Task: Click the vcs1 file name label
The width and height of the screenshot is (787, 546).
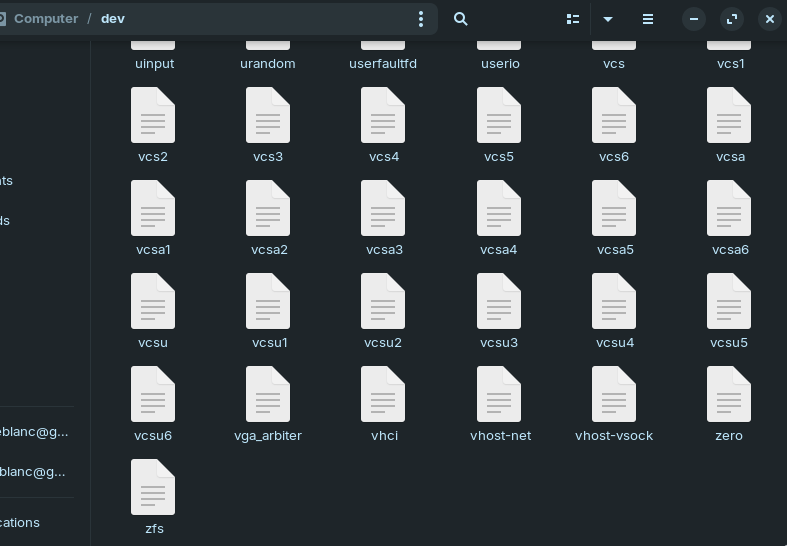Action: pos(730,64)
